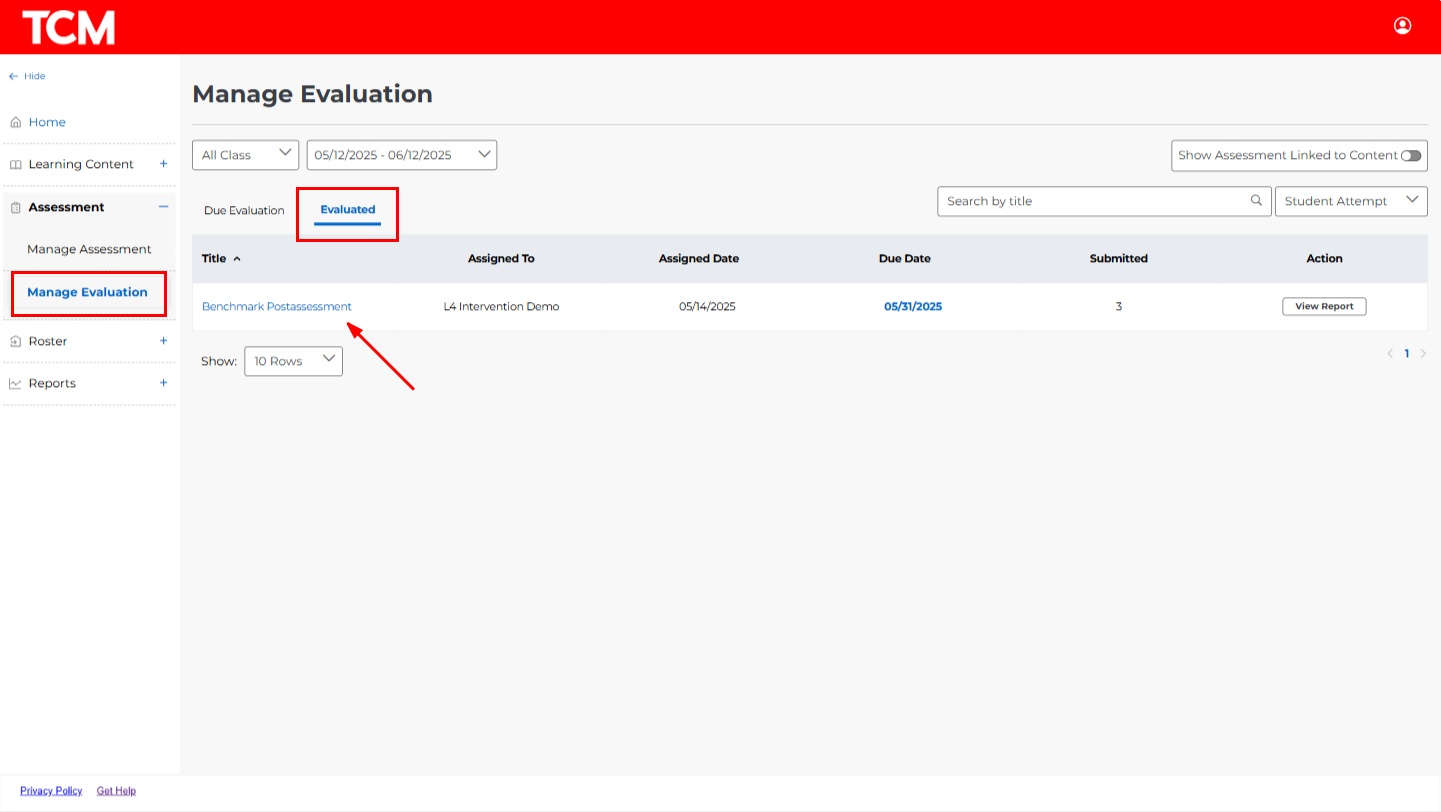The height and width of the screenshot is (812, 1441).
Task: Switch to Due Evaluation tab
Action: point(244,211)
